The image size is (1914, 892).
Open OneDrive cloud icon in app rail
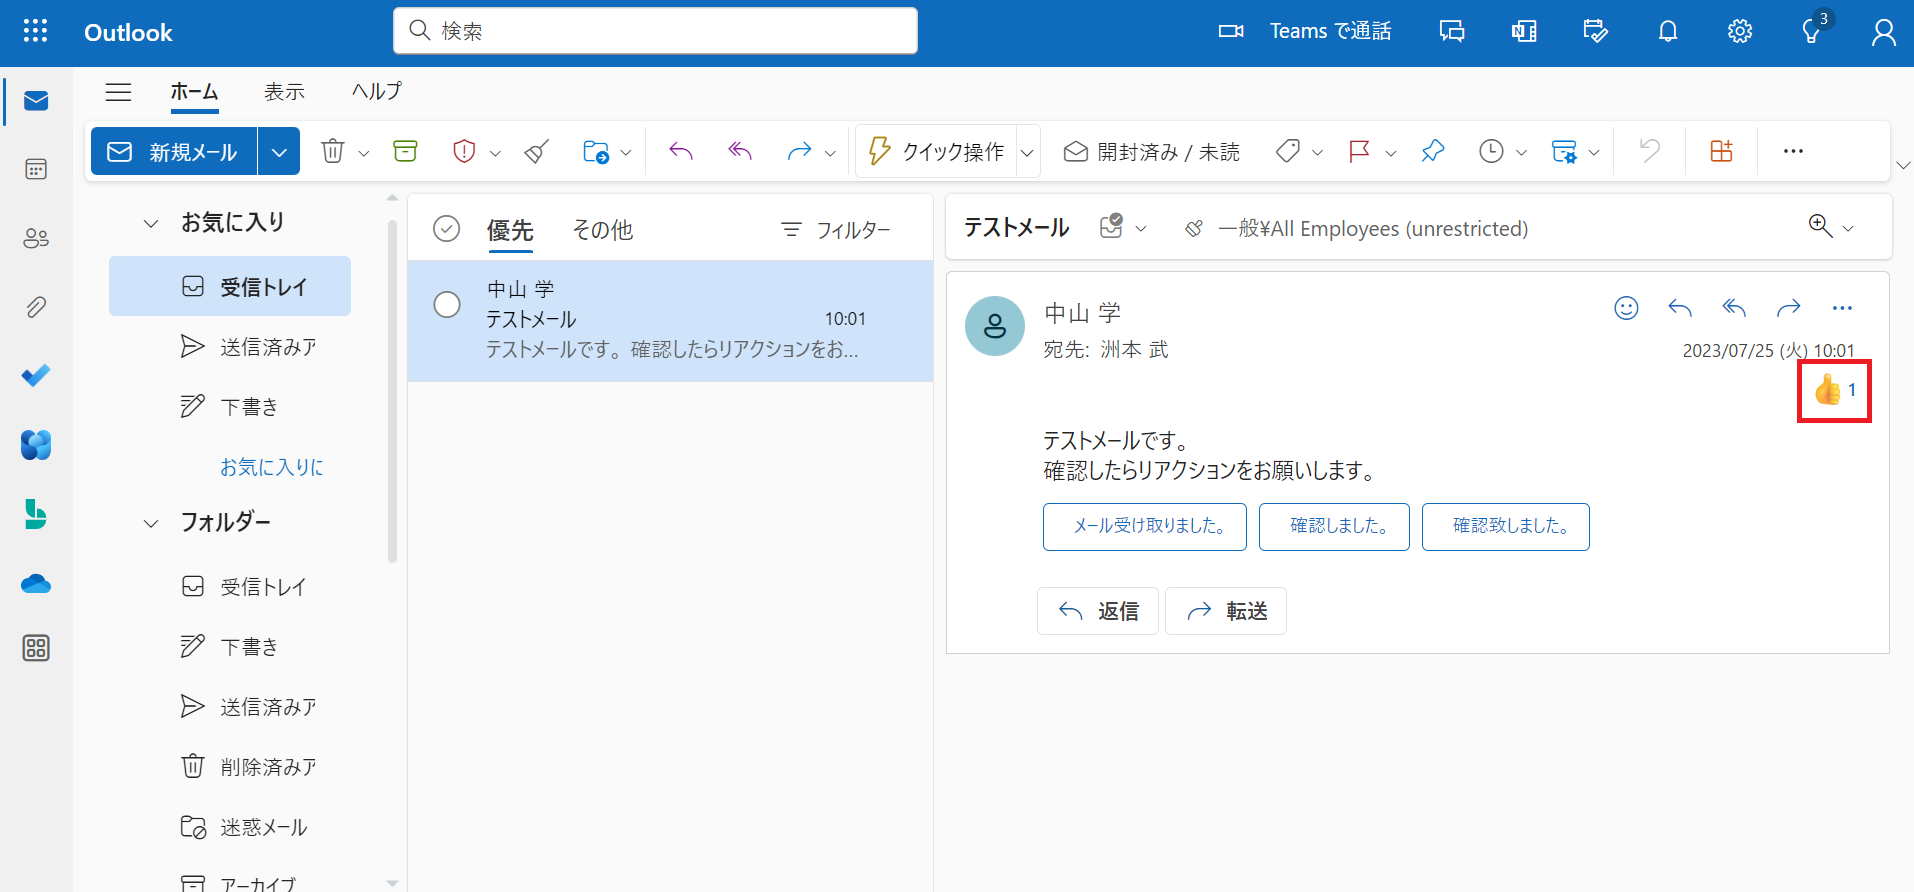(36, 583)
